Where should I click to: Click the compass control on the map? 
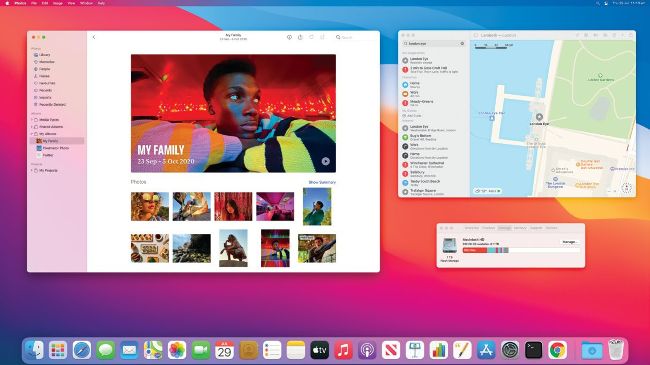[626, 188]
